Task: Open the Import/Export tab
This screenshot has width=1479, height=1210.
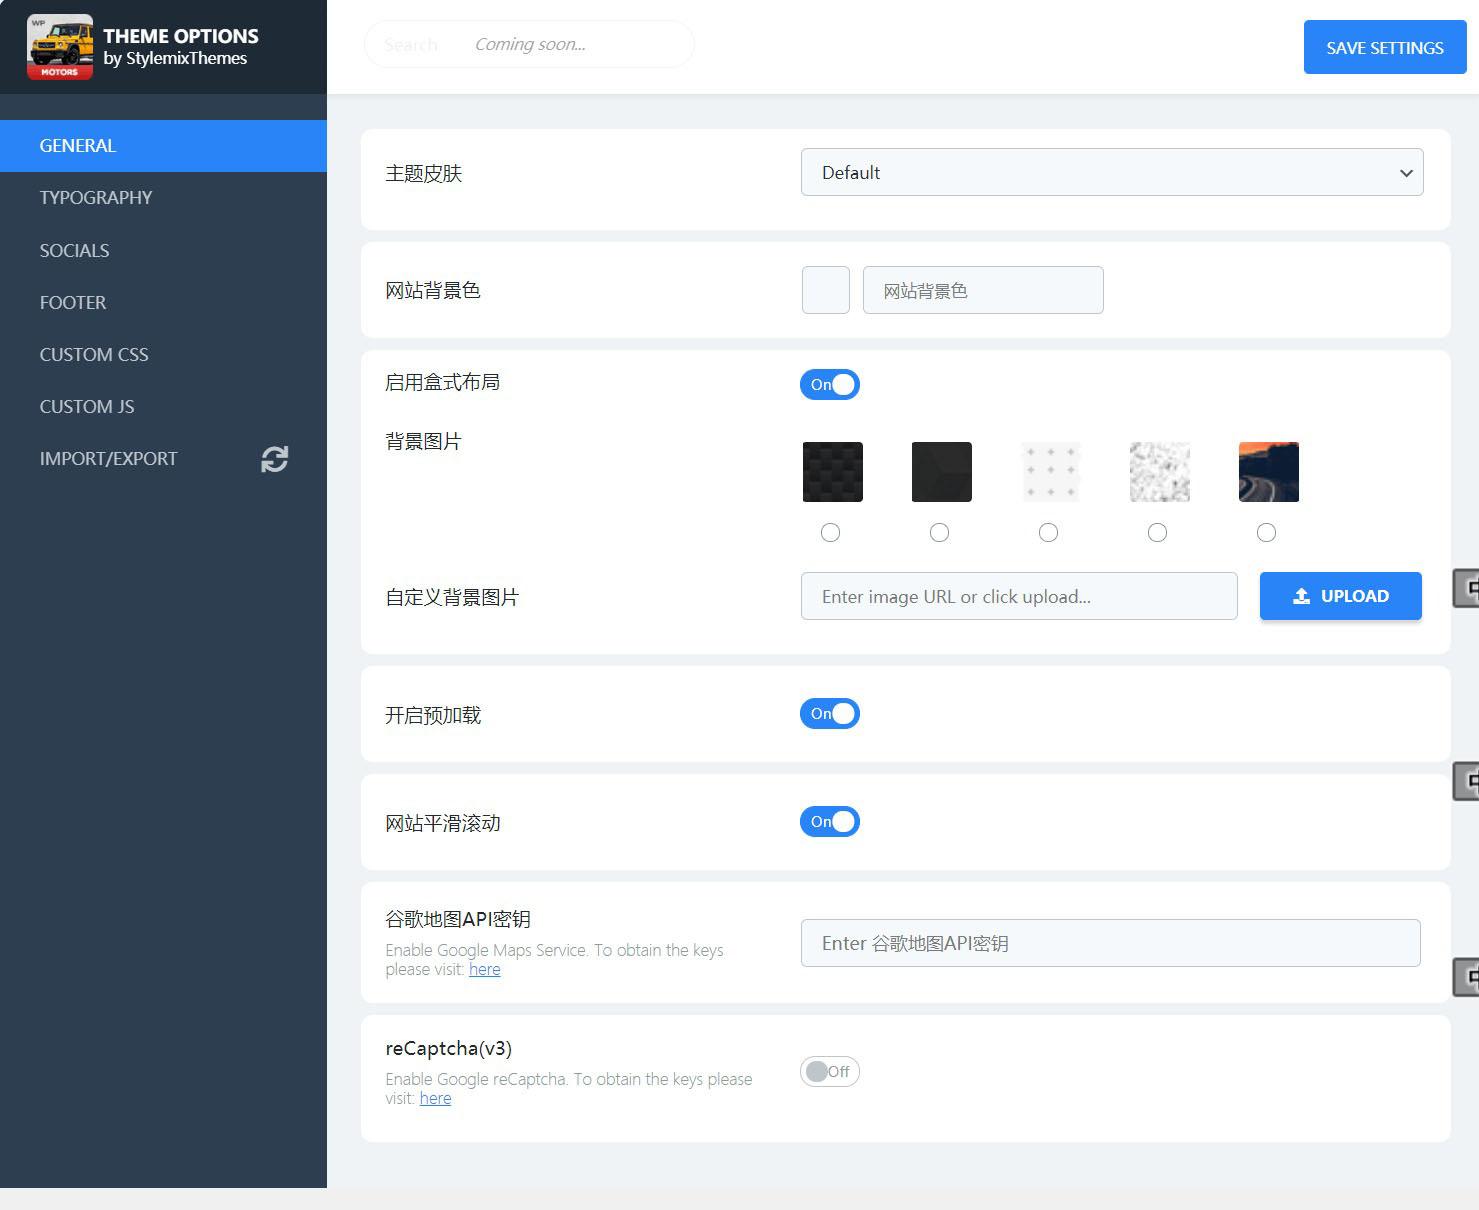Action: 163,458
